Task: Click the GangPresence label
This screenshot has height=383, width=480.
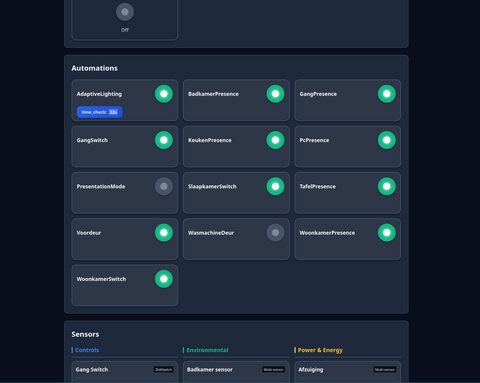Action: (x=318, y=94)
